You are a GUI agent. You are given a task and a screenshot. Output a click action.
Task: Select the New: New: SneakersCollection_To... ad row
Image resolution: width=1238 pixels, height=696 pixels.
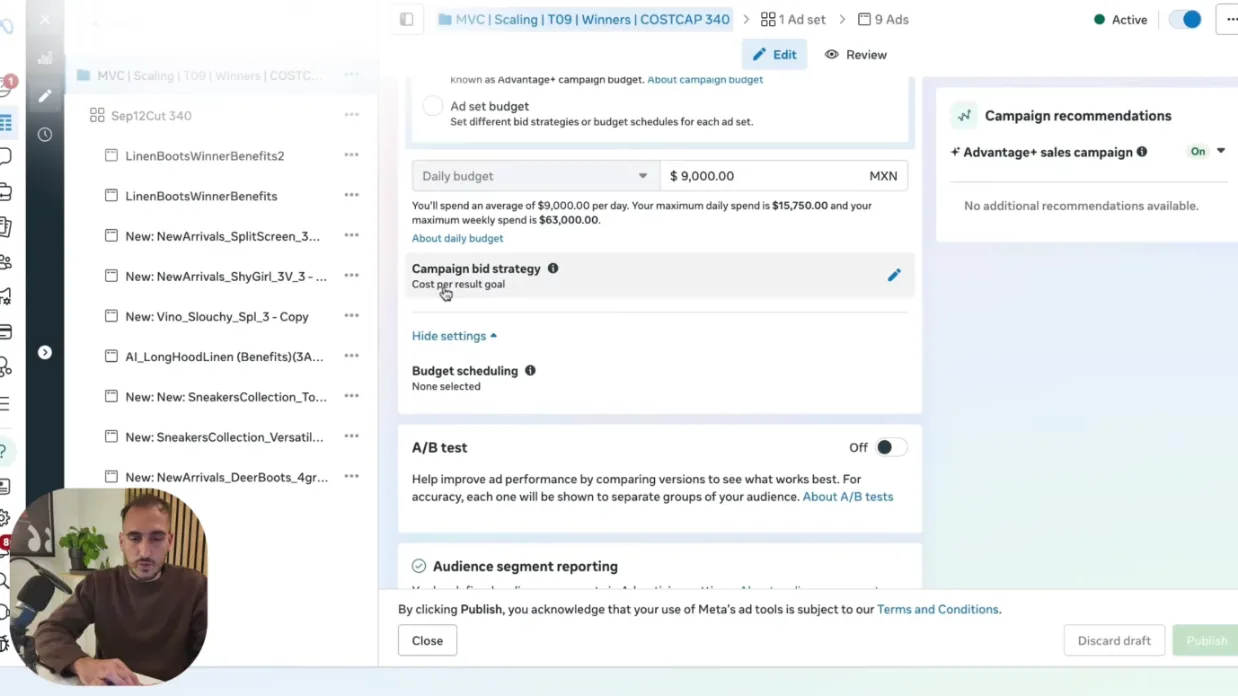point(222,396)
